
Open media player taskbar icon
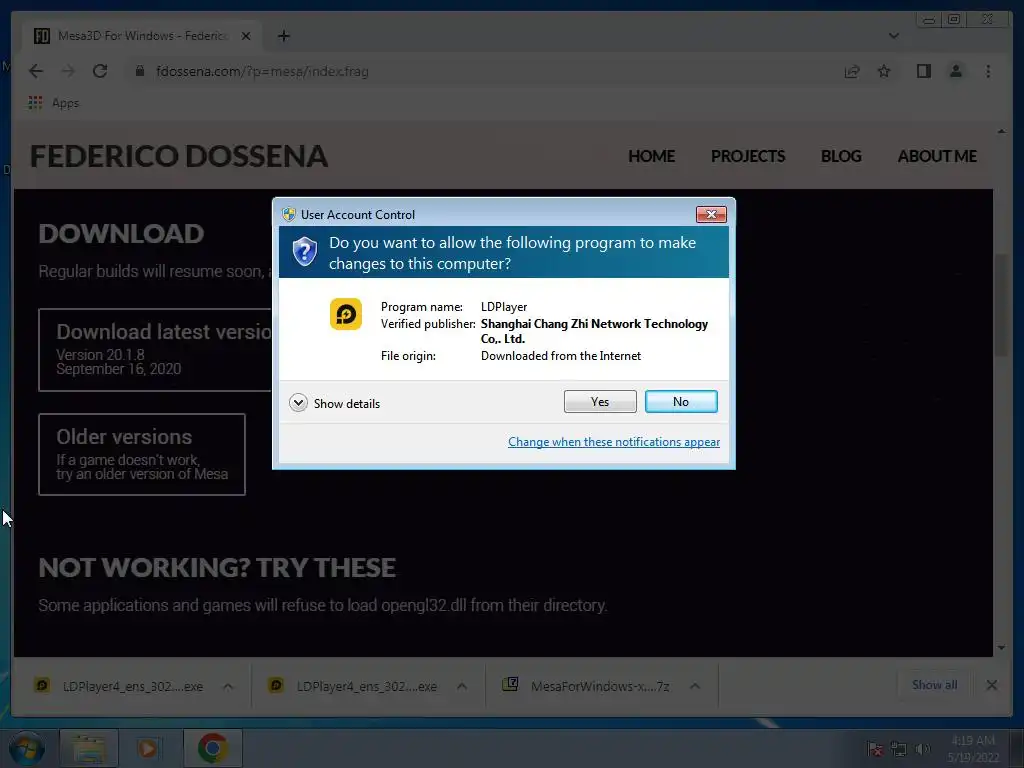tap(148, 748)
